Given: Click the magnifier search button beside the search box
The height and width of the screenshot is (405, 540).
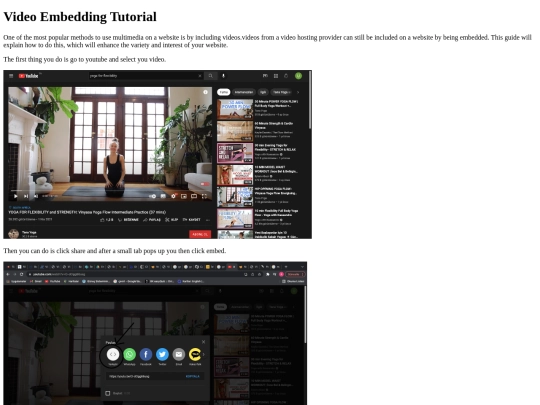Looking at the screenshot, I should click(x=210, y=76).
